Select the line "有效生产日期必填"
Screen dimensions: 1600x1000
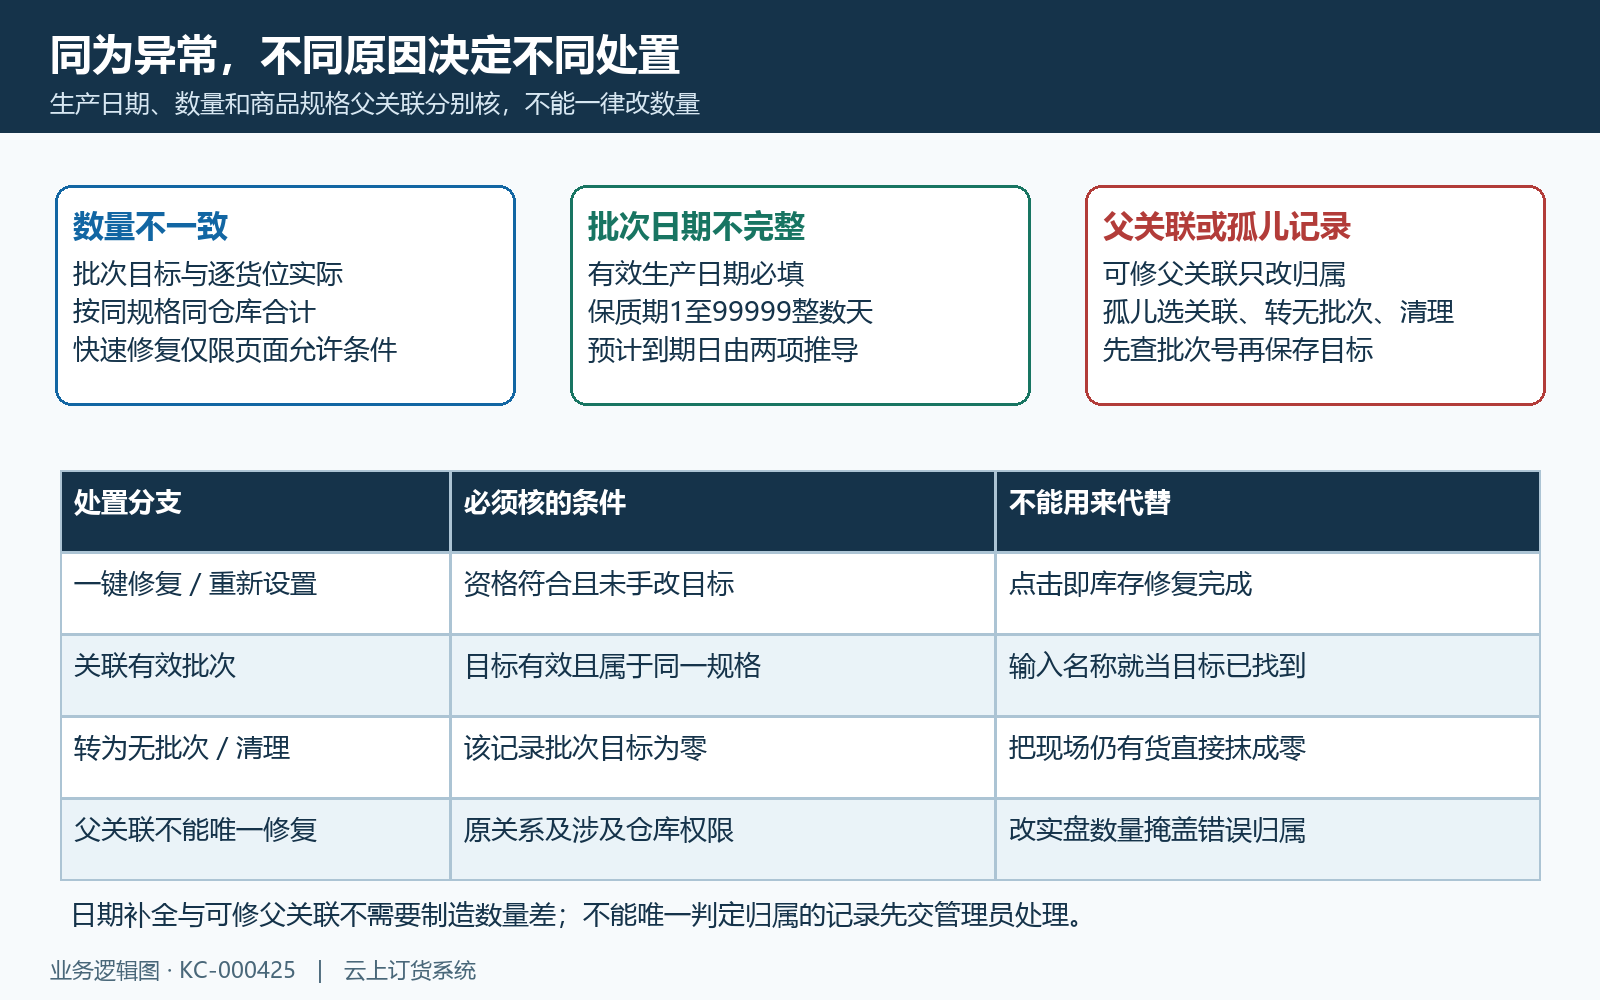click(x=696, y=274)
